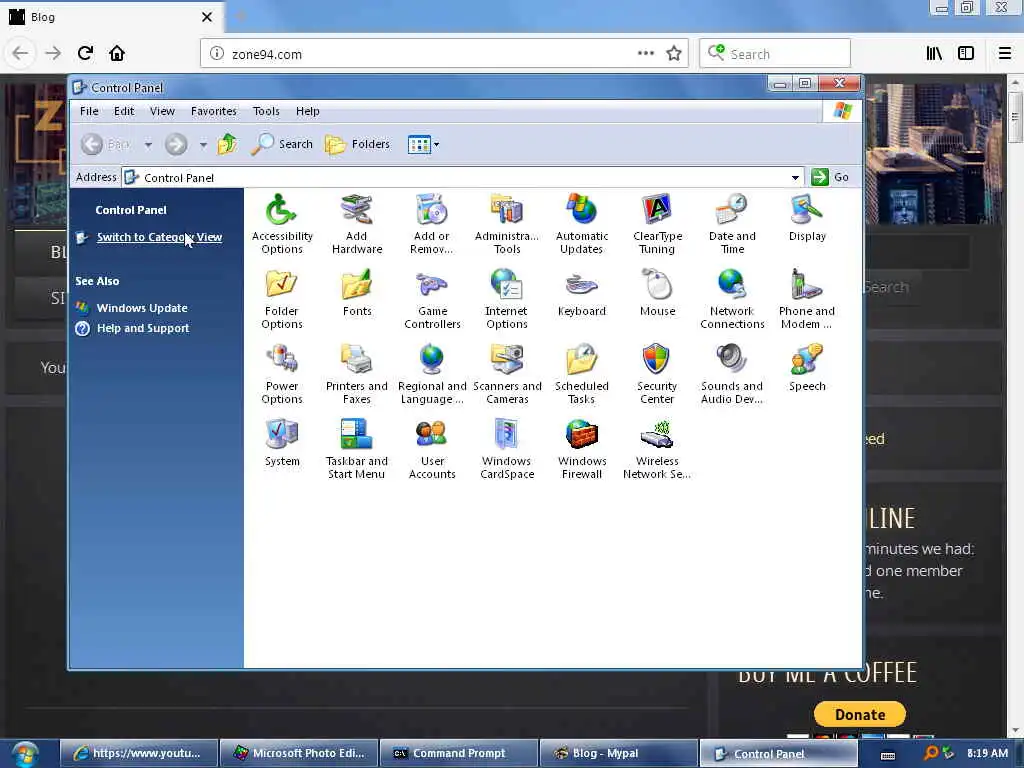The image size is (1024, 768).
Task: Open Speech properties
Action: (x=807, y=368)
